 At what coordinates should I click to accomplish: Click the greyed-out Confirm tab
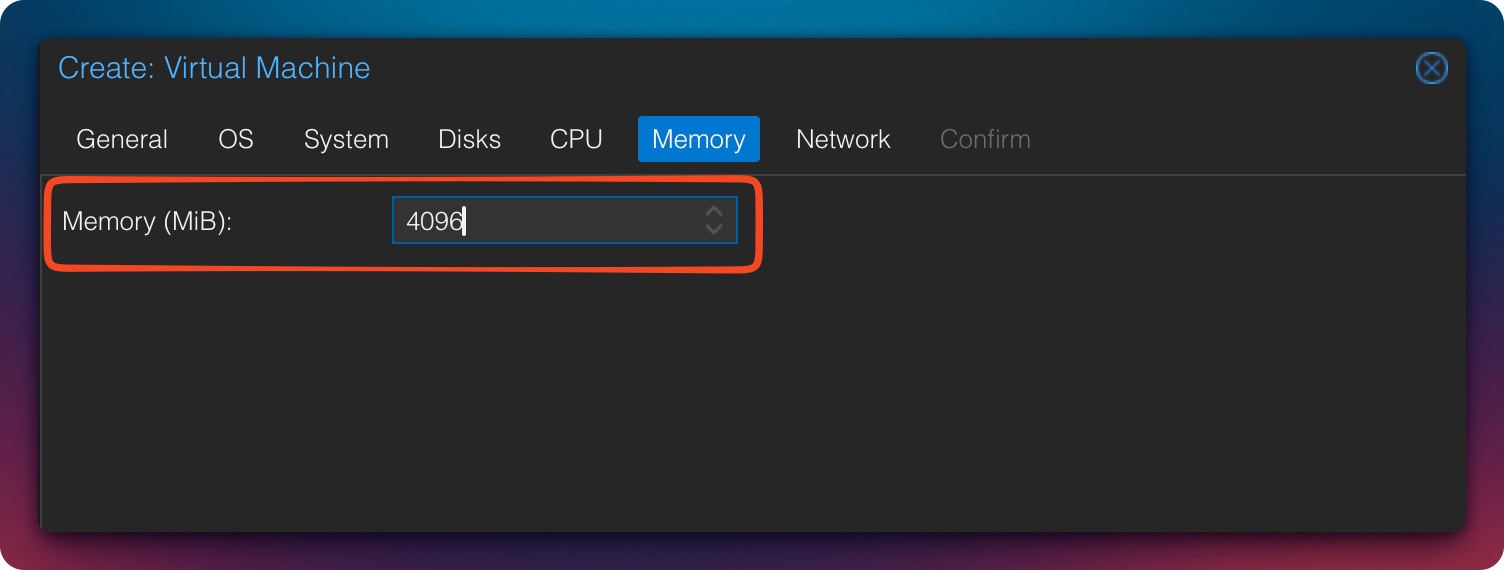coord(985,139)
